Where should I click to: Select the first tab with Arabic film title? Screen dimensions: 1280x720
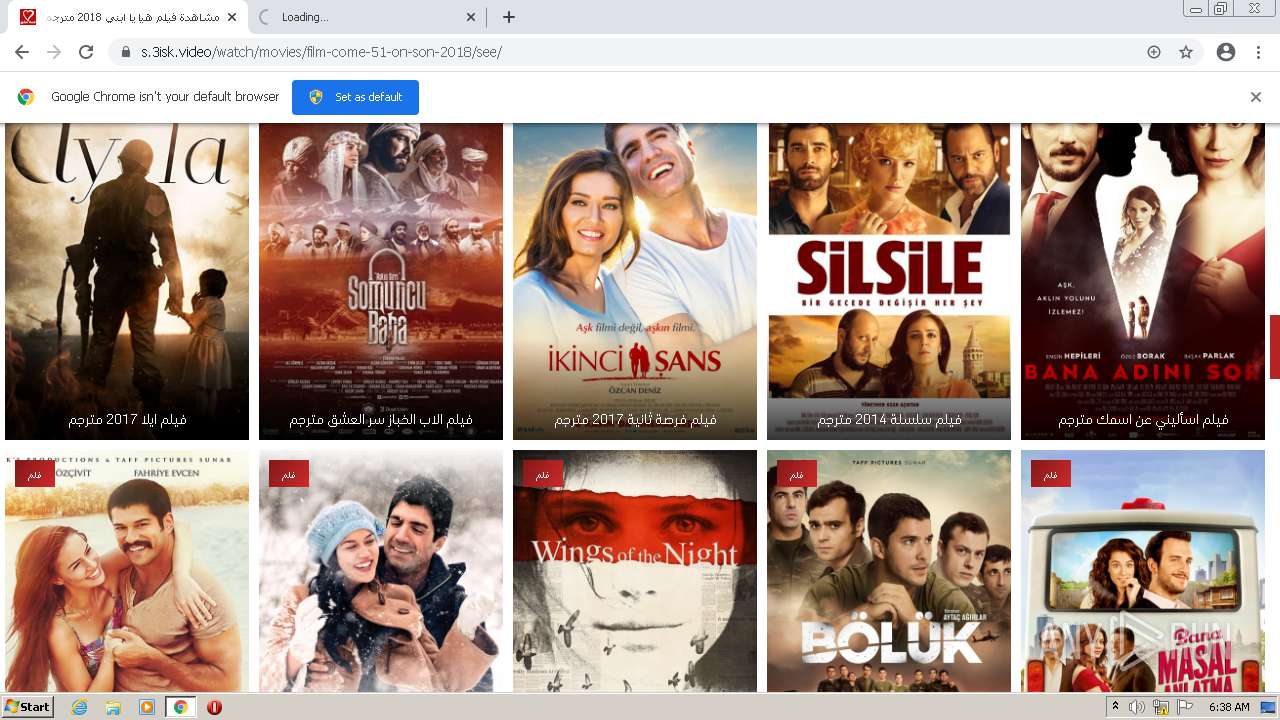click(x=128, y=17)
